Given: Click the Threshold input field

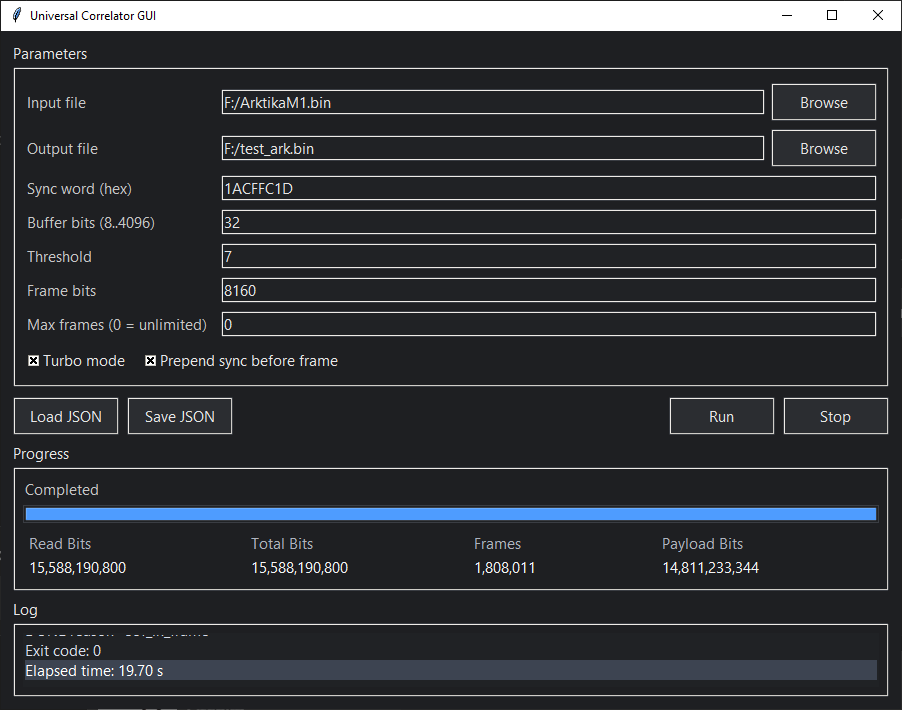Looking at the screenshot, I should pyautogui.click(x=549, y=256).
